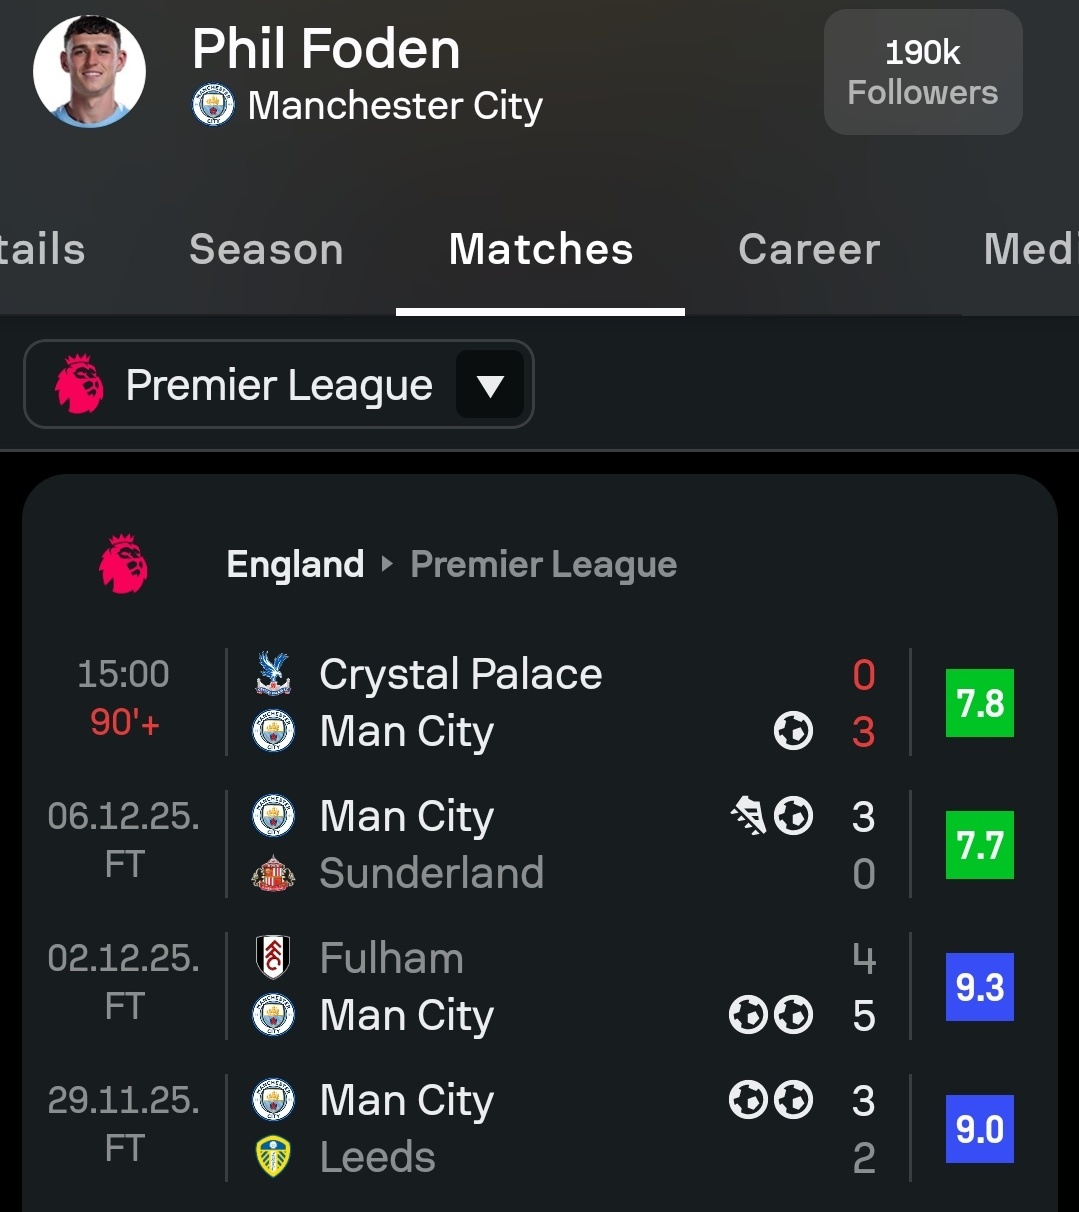This screenshot has width=1079, height=1212.
Task: Open the 7.8 rating badge for the live match
Action: coord(979,703)
